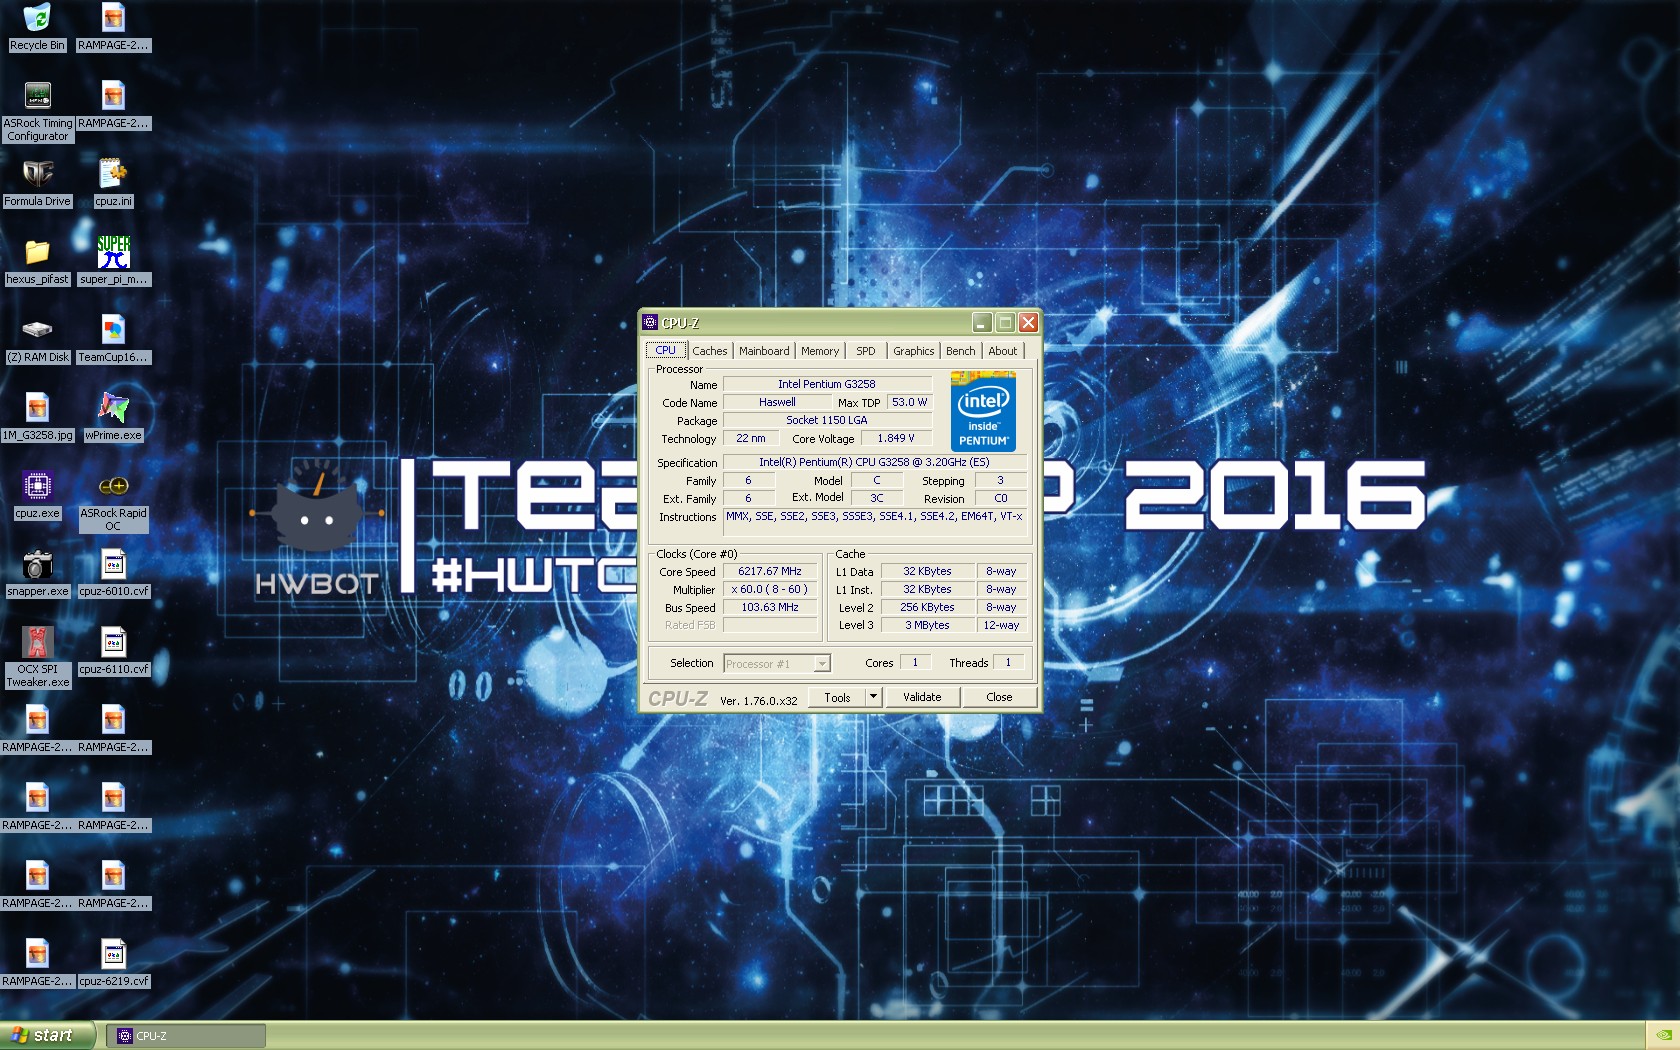Click the Cores count field
This screenshot has width=1680, height=1050.
[x=915, y=662]
